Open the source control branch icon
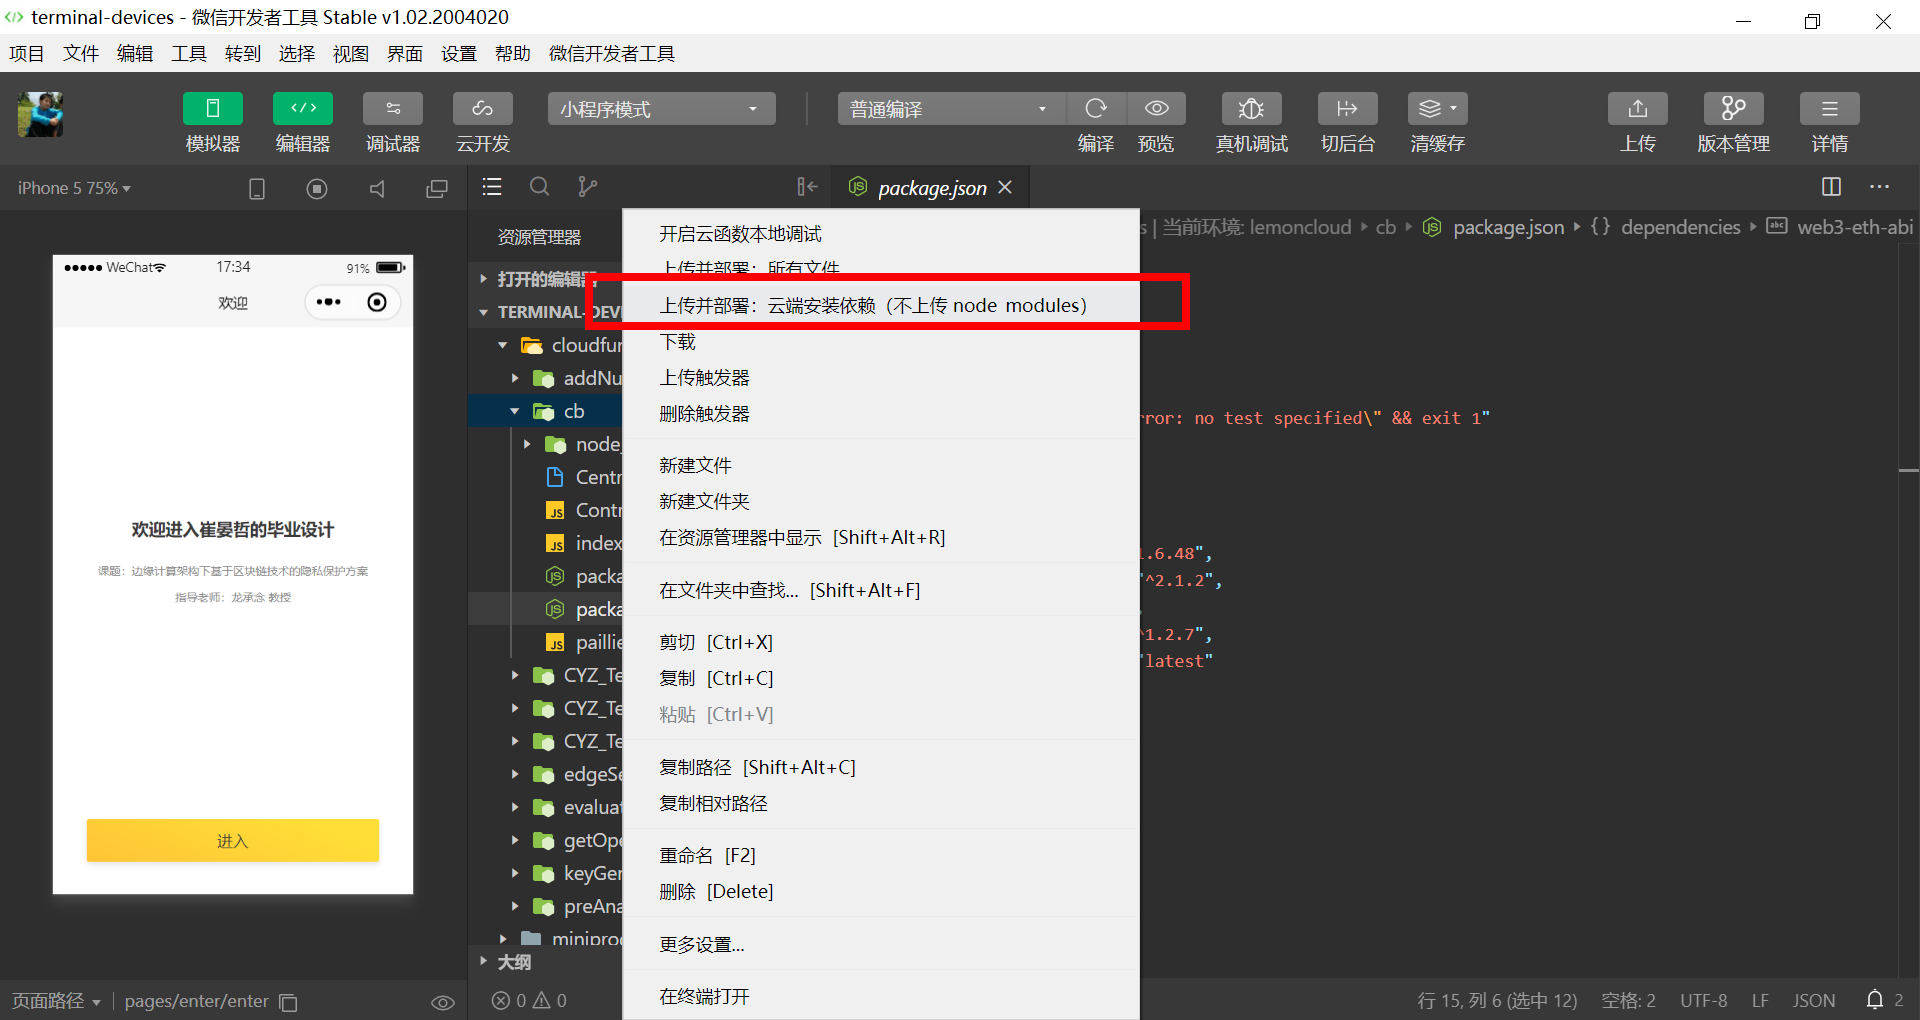Image resolution: width=1920 pixels, height=1020 pixels. click(588, 187)
